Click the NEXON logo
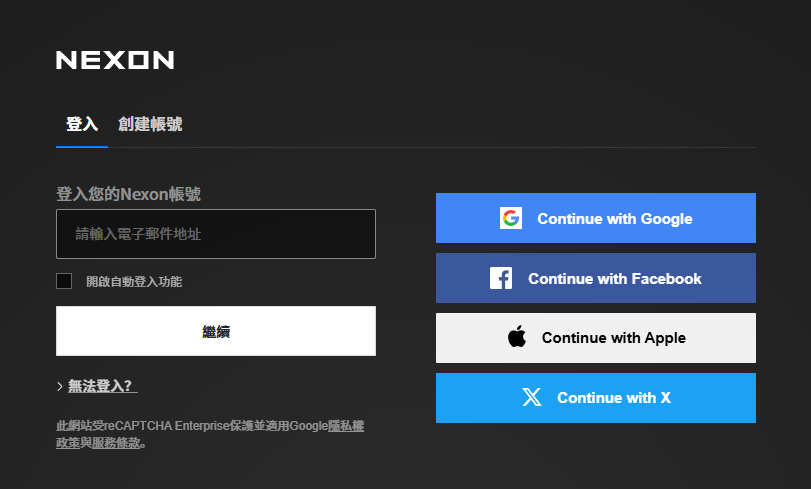 [115, 60]
